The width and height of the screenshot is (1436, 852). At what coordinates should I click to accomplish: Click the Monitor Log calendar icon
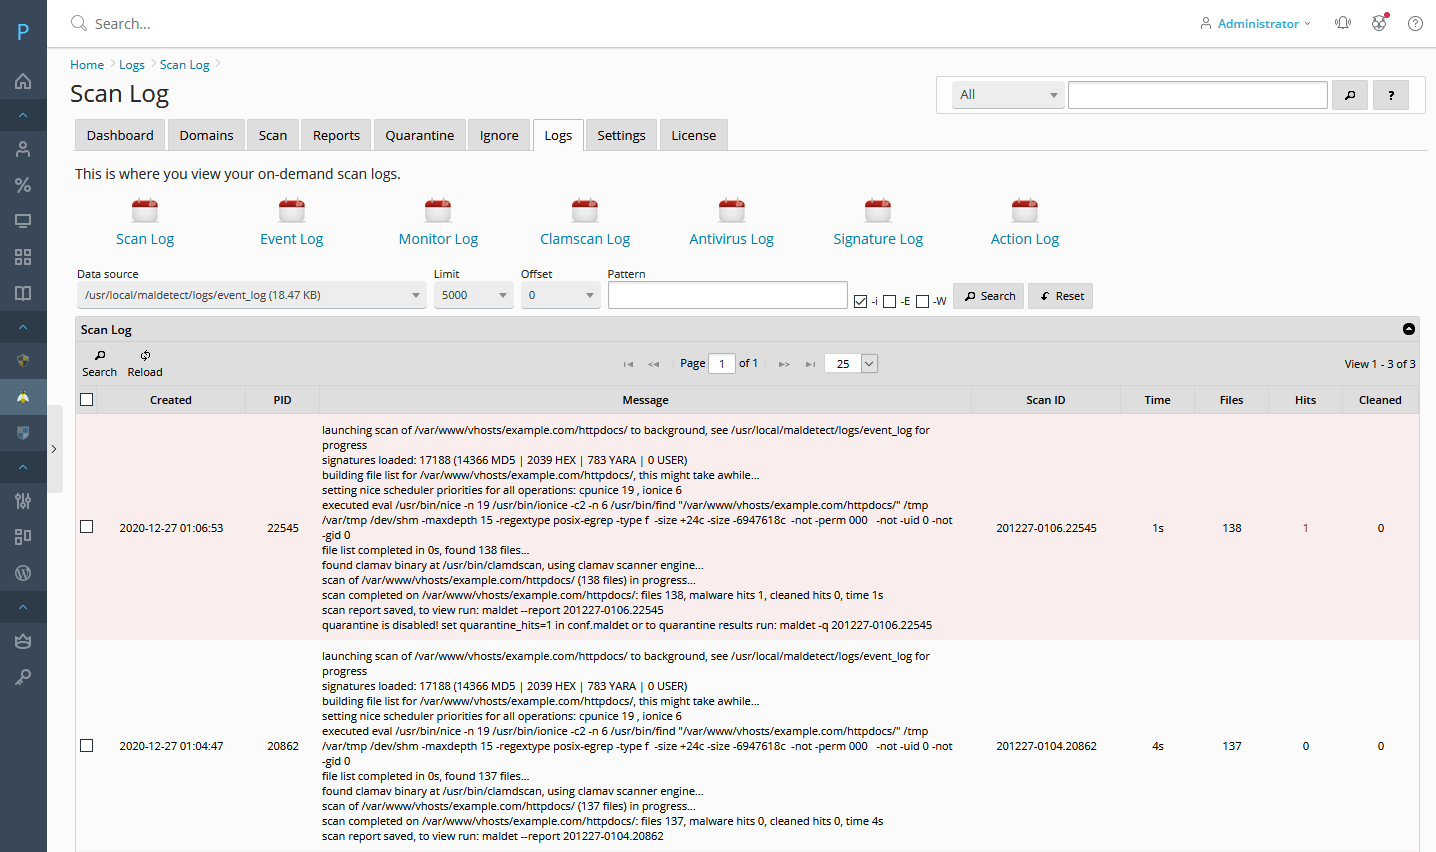(438, 210)
